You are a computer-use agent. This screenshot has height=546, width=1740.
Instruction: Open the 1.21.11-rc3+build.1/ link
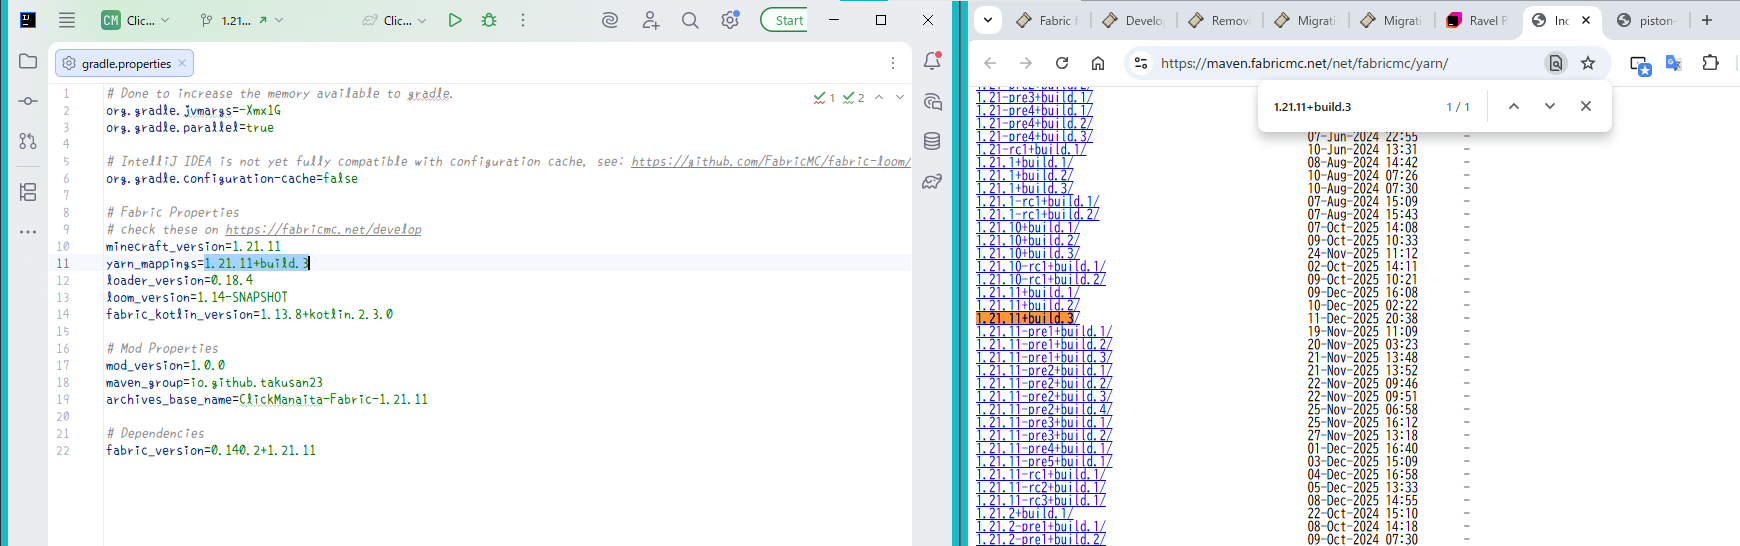click(x=1040, y=500)
